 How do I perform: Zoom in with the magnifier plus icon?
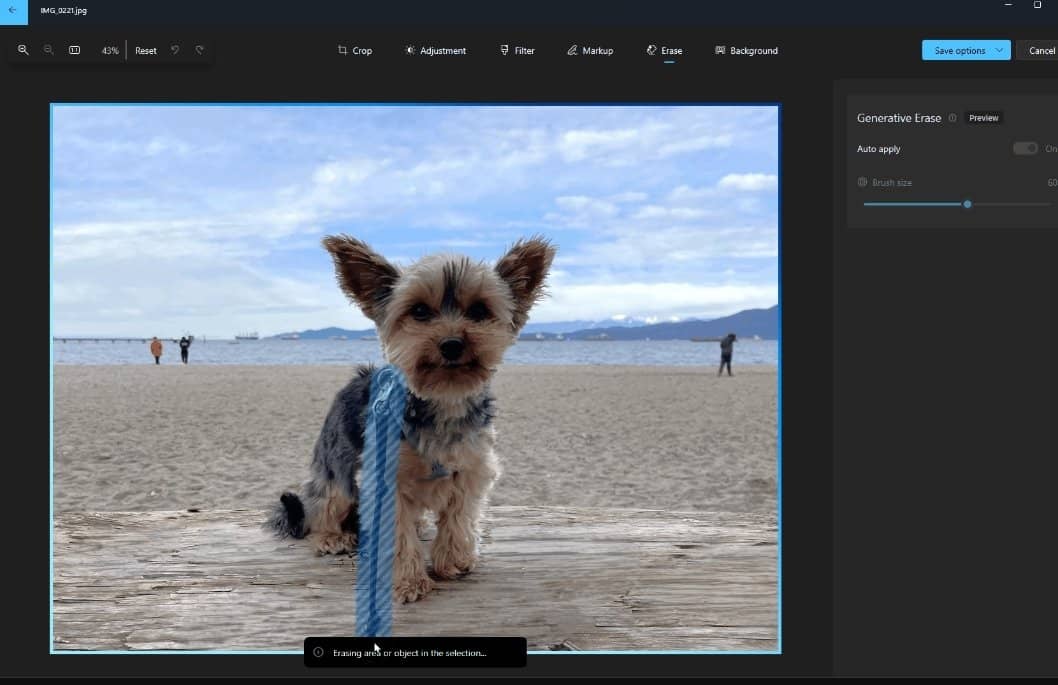click(23, 50)
